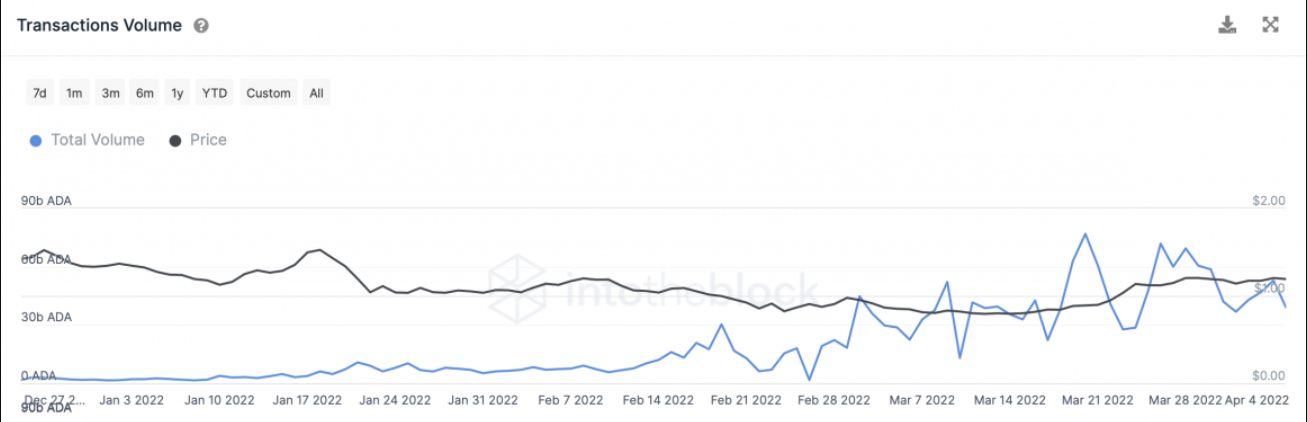The image size is (1307, 422).
Task: Choose the 1y time range
Action: tap(177, 93)
